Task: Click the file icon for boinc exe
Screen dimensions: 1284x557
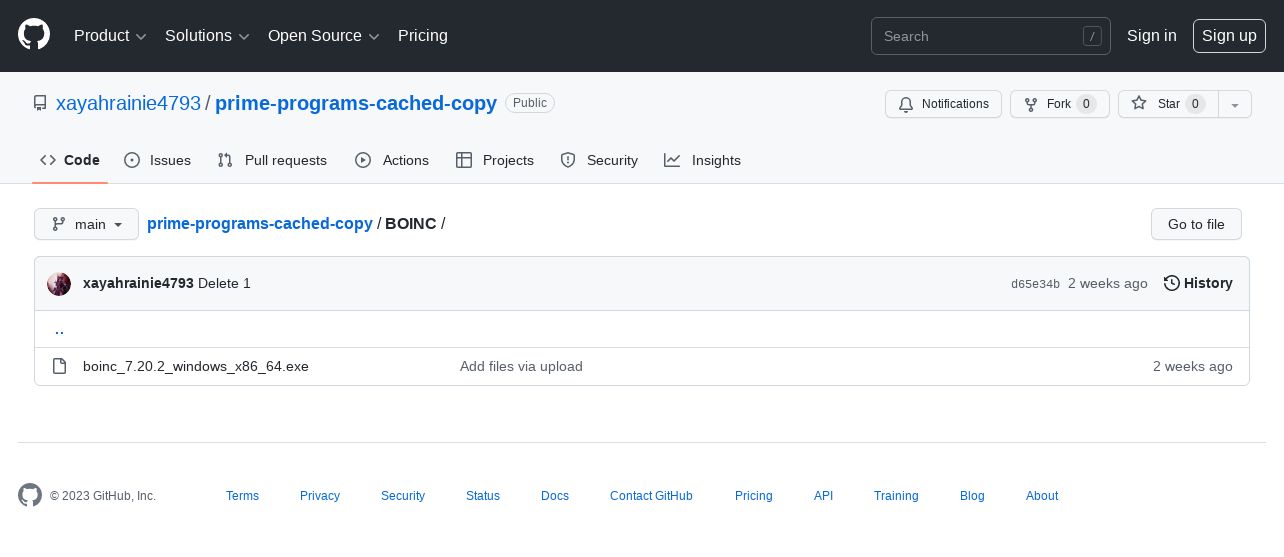Action: click(x=59, y=366)
